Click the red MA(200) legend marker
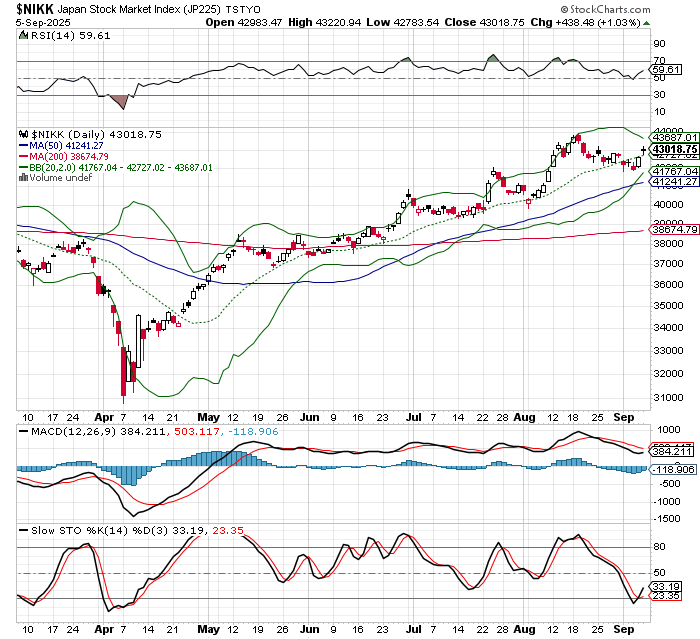 (x=23, y=156)
